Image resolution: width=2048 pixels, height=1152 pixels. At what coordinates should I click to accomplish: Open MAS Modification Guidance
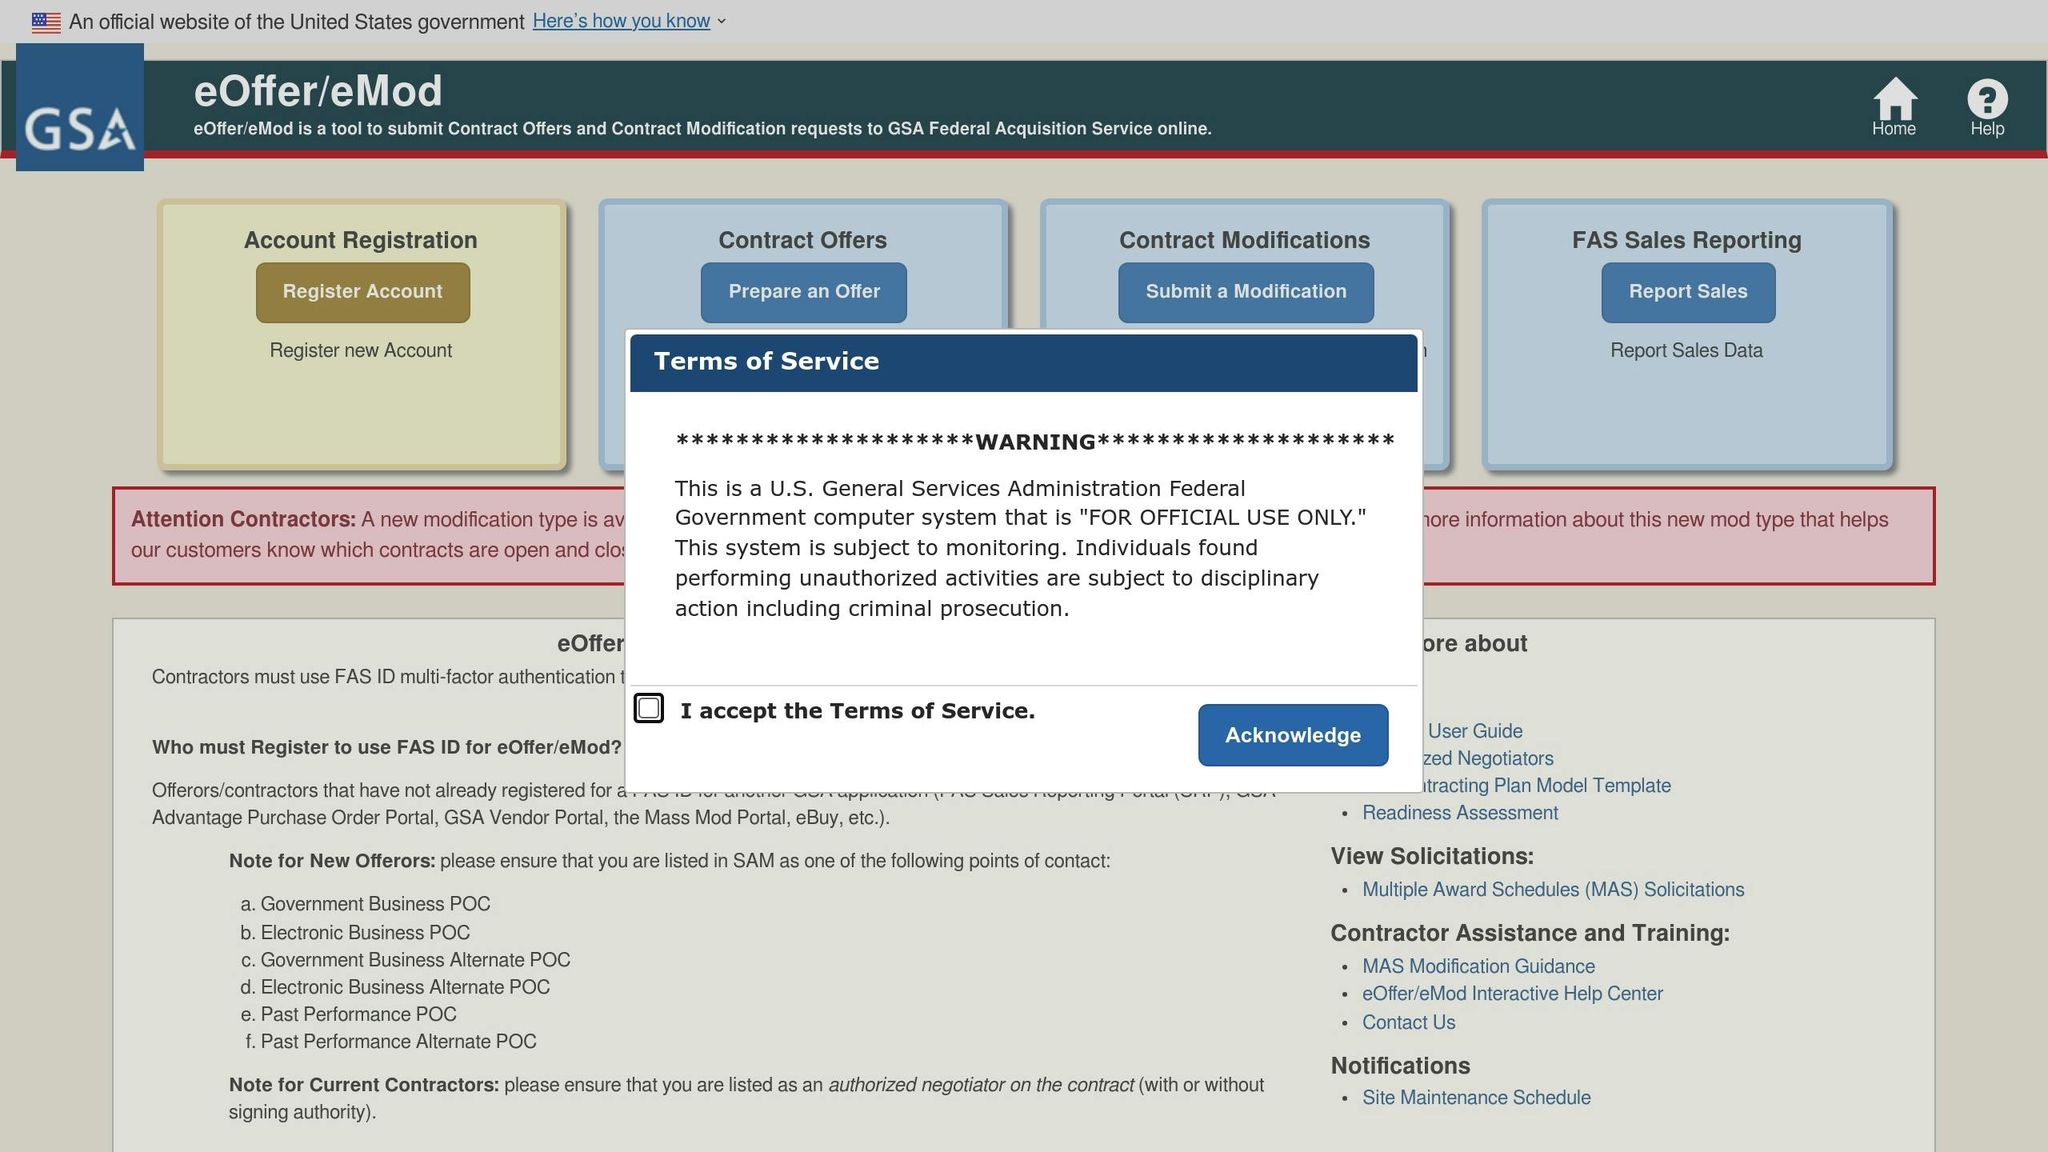pos(1478,966)
